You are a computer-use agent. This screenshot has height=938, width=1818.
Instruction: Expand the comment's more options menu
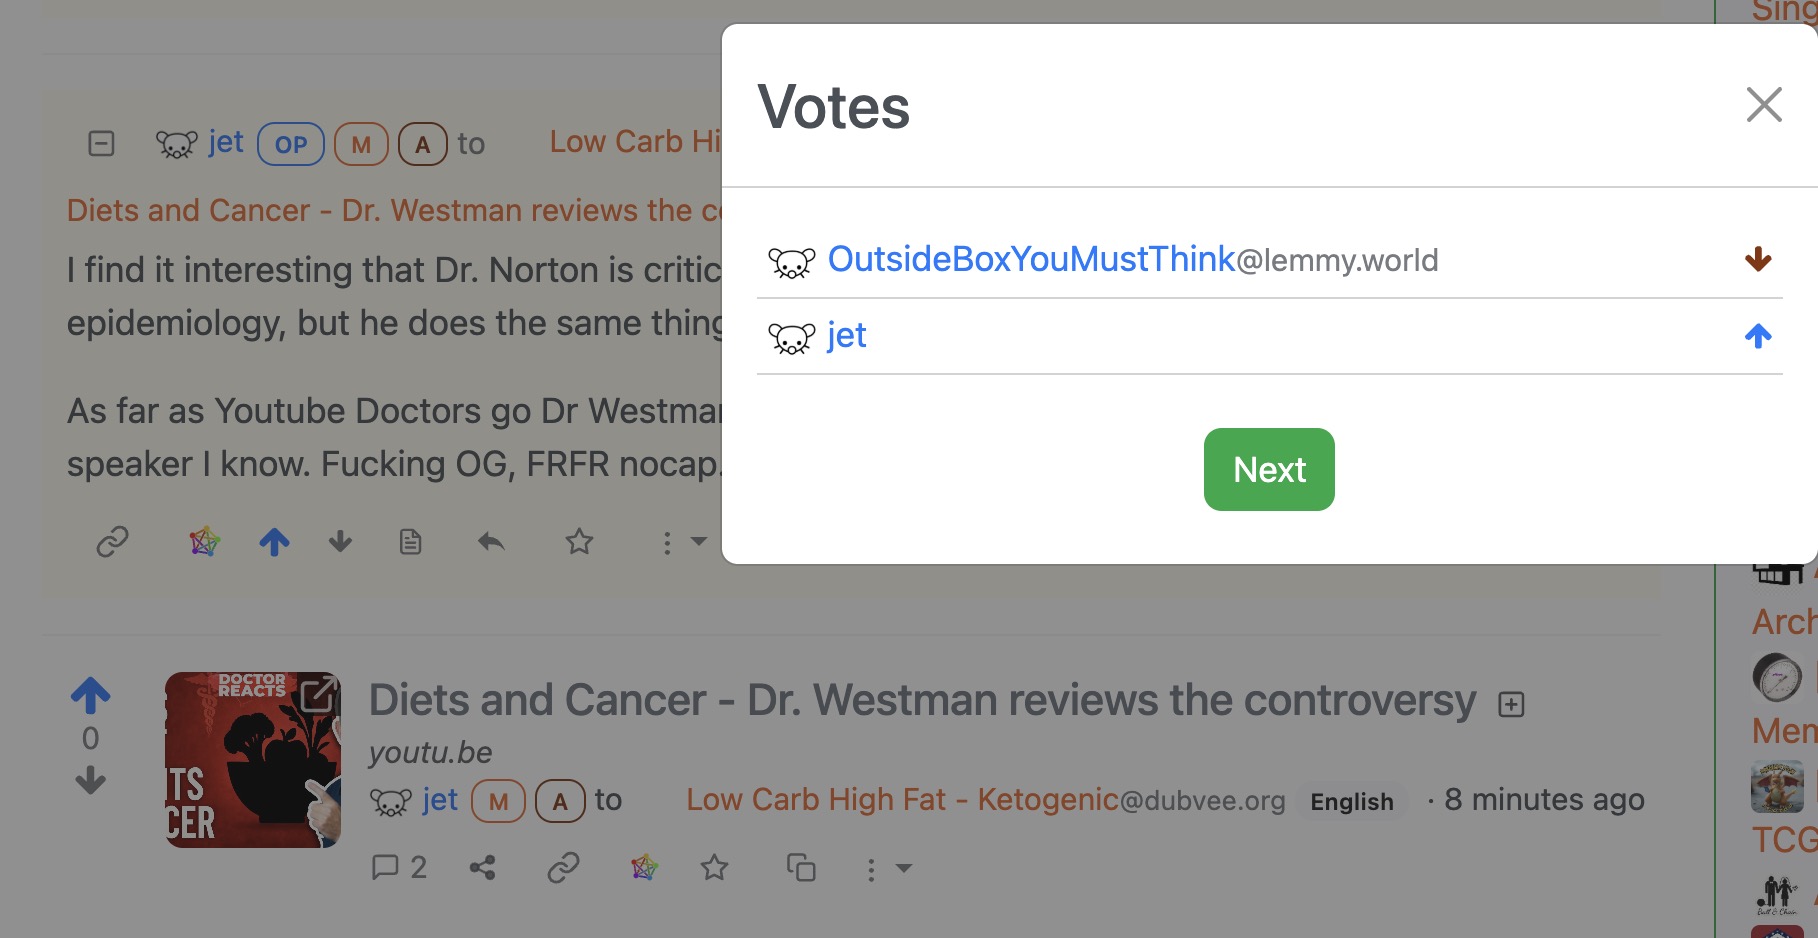click(683, 542)
